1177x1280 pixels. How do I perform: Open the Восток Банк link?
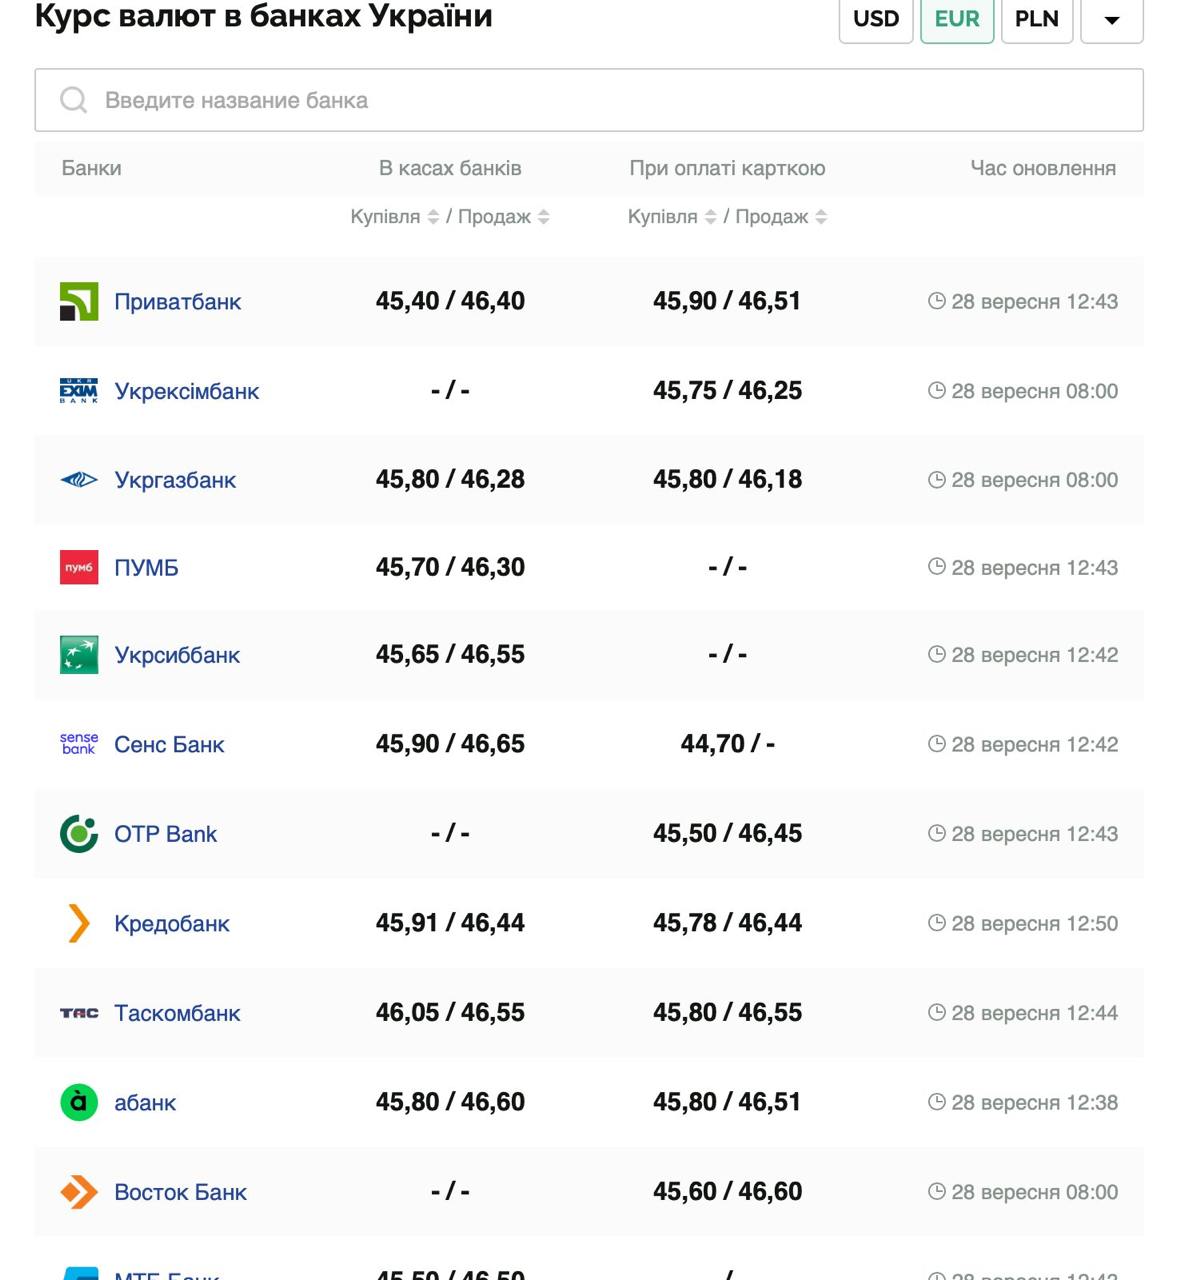tap(180, 1192)
